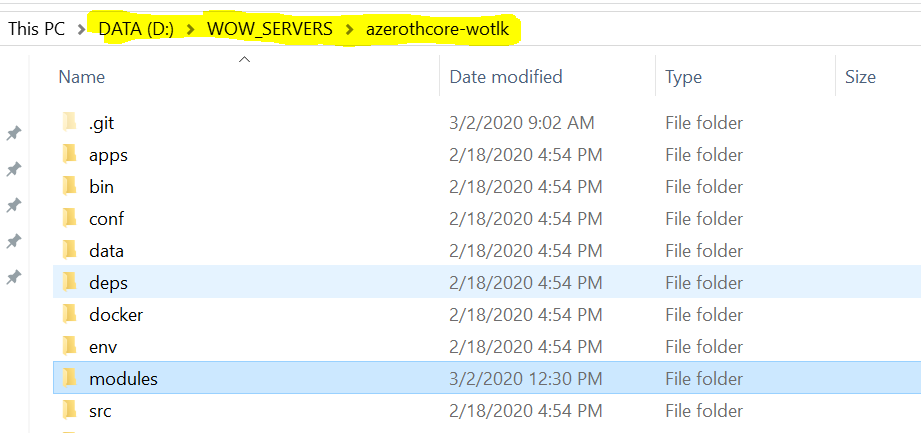Click the env folder icon
This screenshot has width=921, height=433.
[69, 347]
